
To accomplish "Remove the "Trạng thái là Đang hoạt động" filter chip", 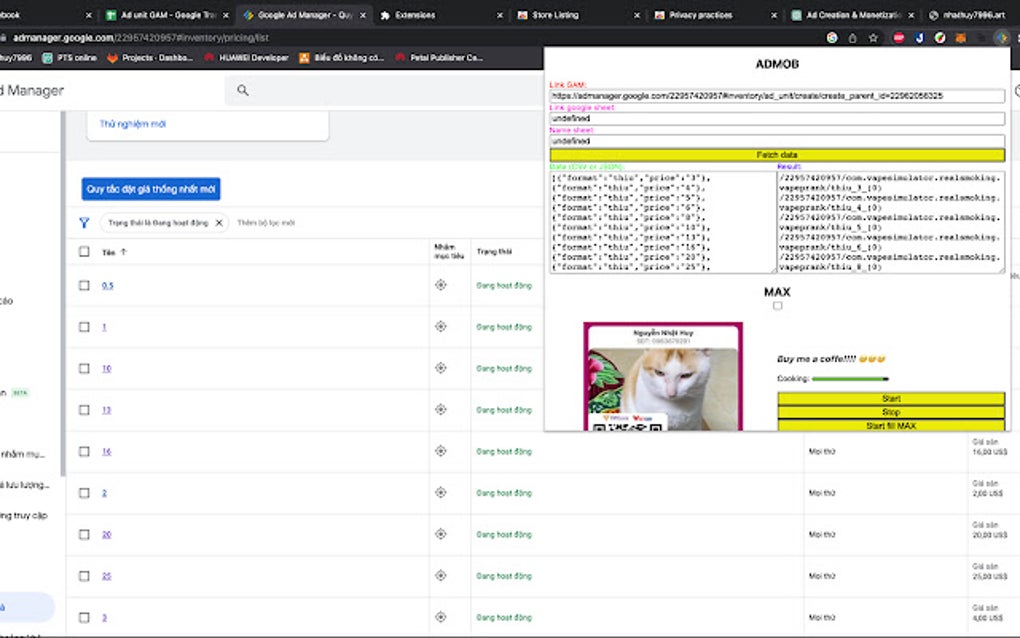I will coord(219,223).
